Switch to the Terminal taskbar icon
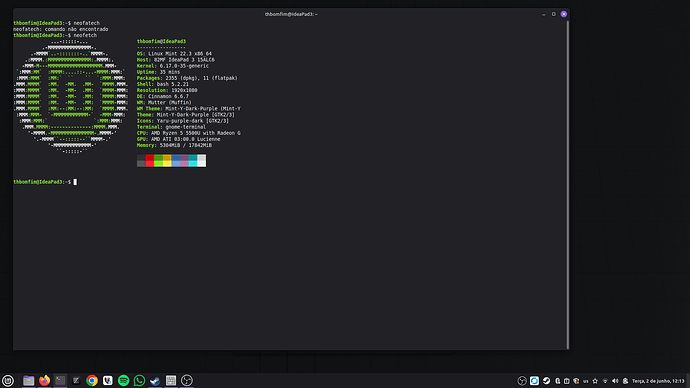The image size is (690, 388). point(60,381)
